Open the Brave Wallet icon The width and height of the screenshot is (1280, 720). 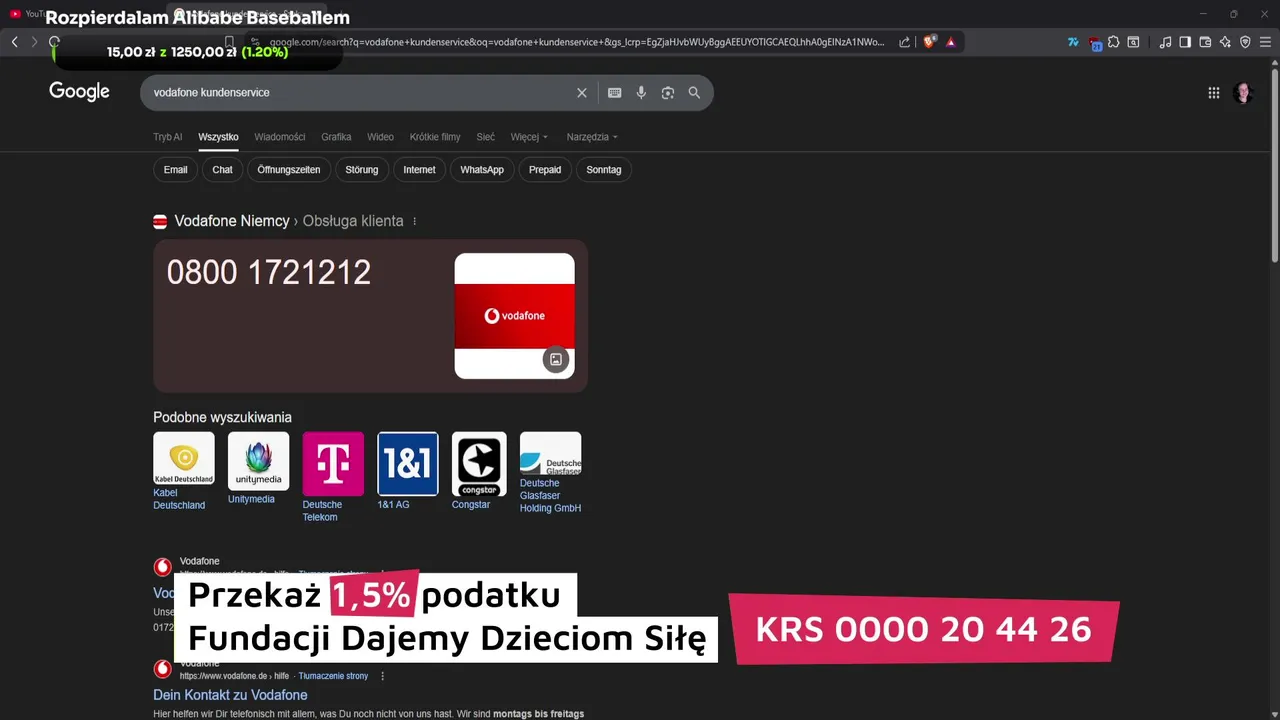point(1205,42)
